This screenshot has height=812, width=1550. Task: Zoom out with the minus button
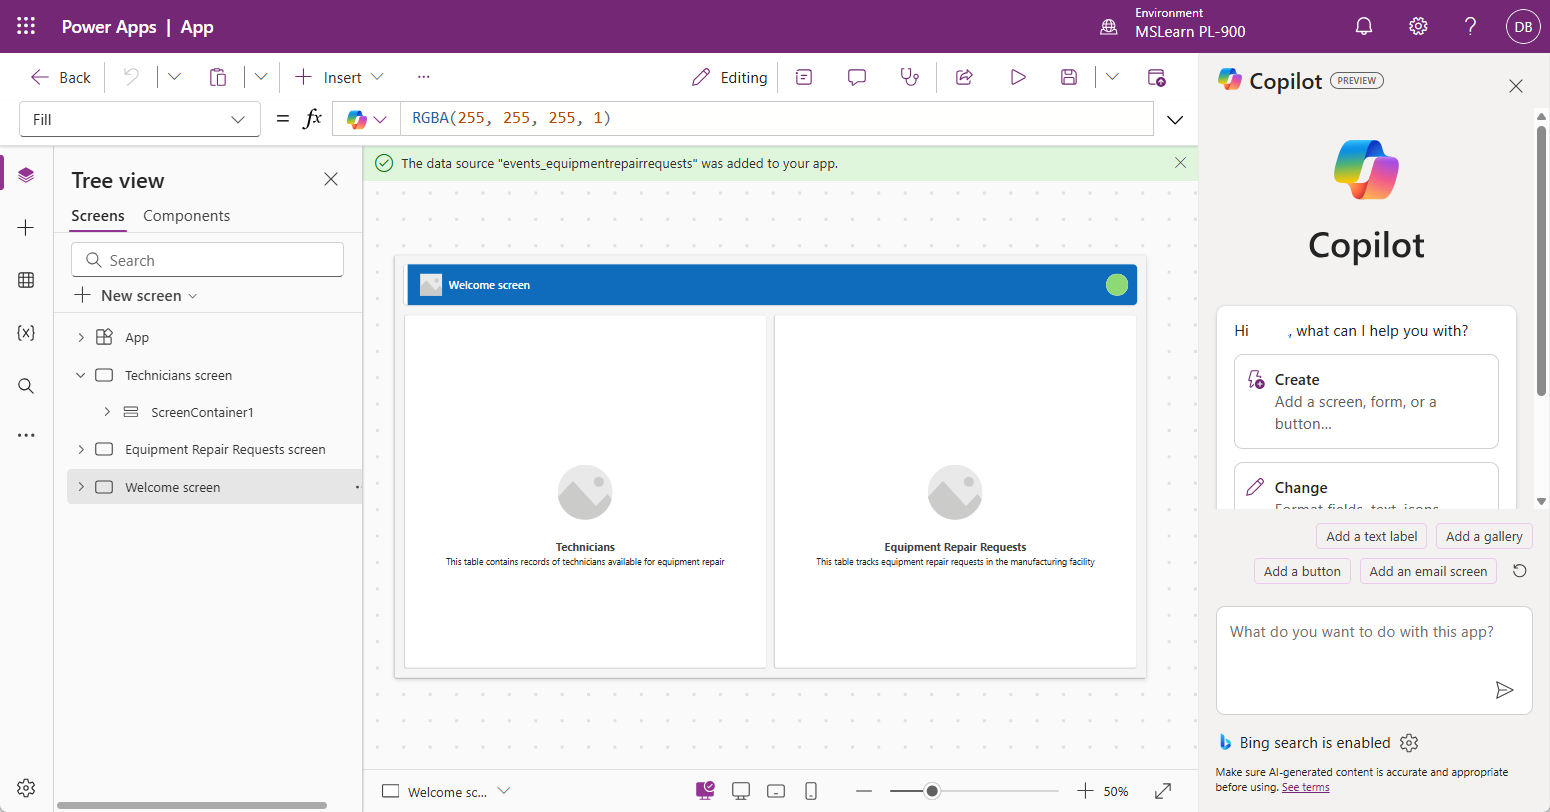pos(864,791)
